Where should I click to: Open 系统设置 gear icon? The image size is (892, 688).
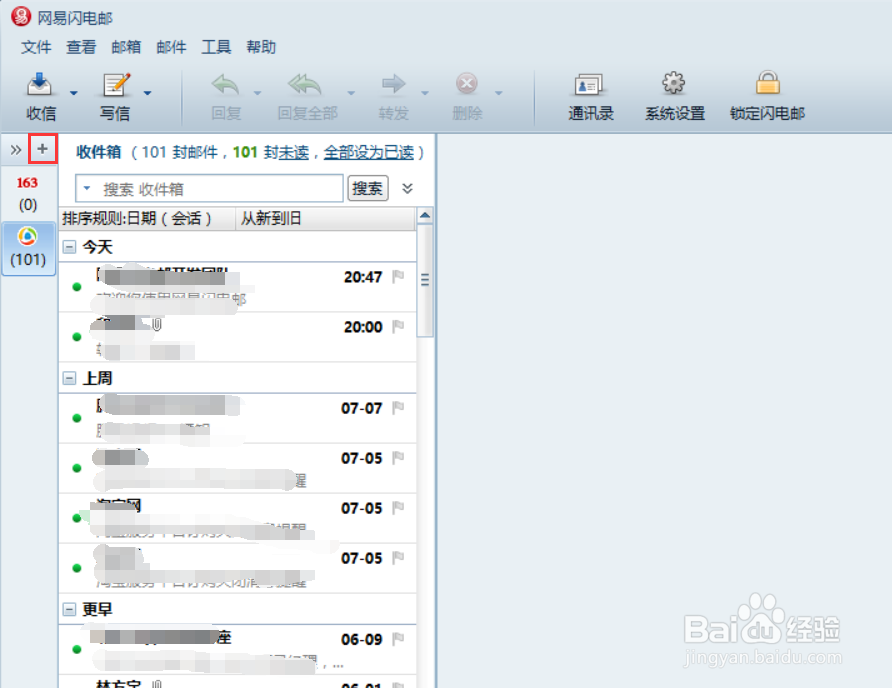coord(674,83)
